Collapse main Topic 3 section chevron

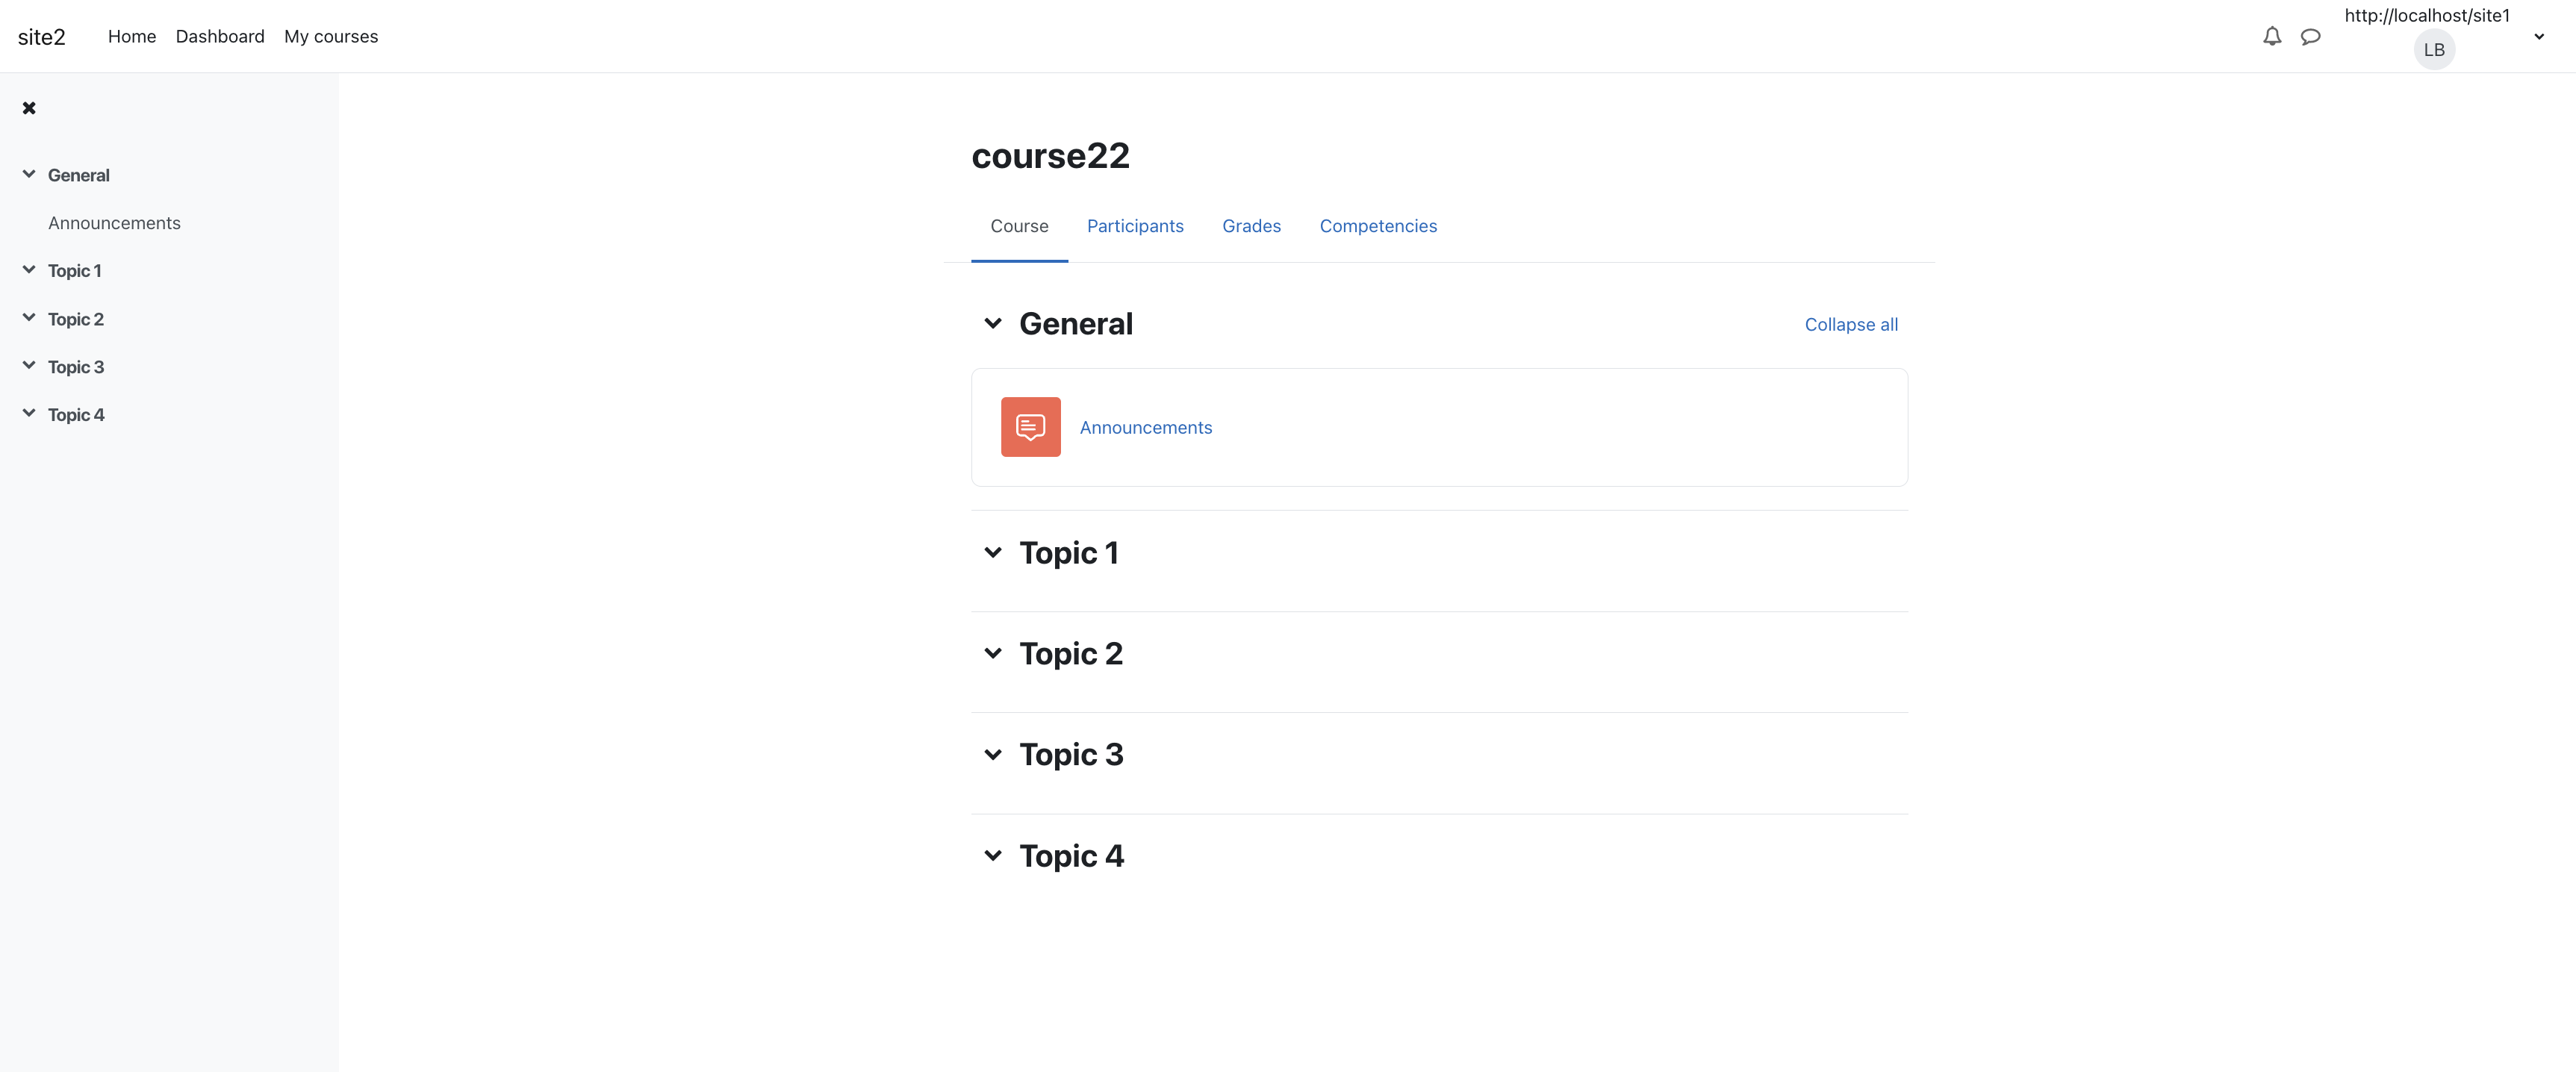tap(992, 755)
